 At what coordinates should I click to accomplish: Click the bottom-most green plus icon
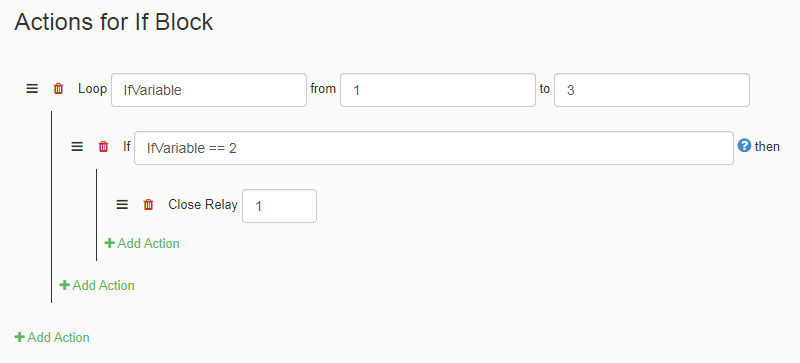point(19,337)
